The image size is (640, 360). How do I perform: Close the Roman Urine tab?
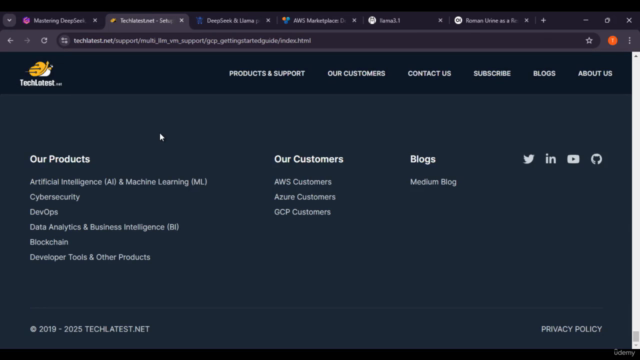coord(527,20)
